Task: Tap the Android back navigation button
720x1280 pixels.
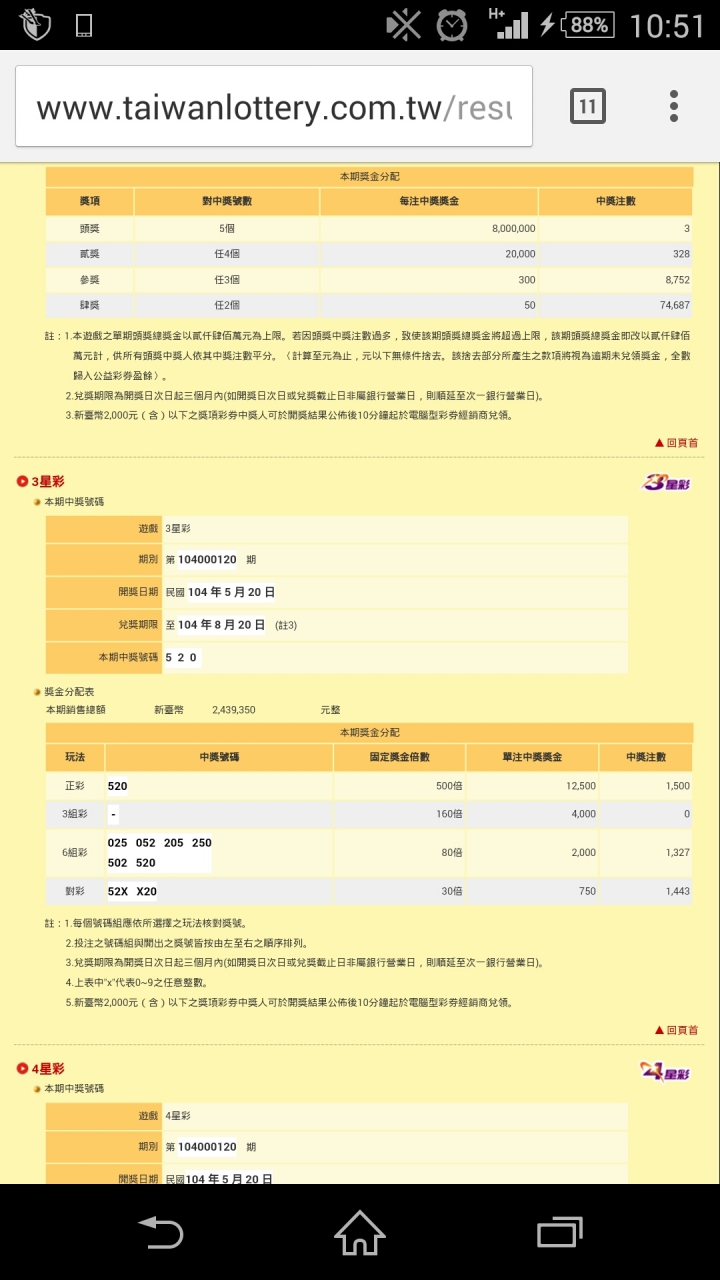Action: (x=160, y=1232)
